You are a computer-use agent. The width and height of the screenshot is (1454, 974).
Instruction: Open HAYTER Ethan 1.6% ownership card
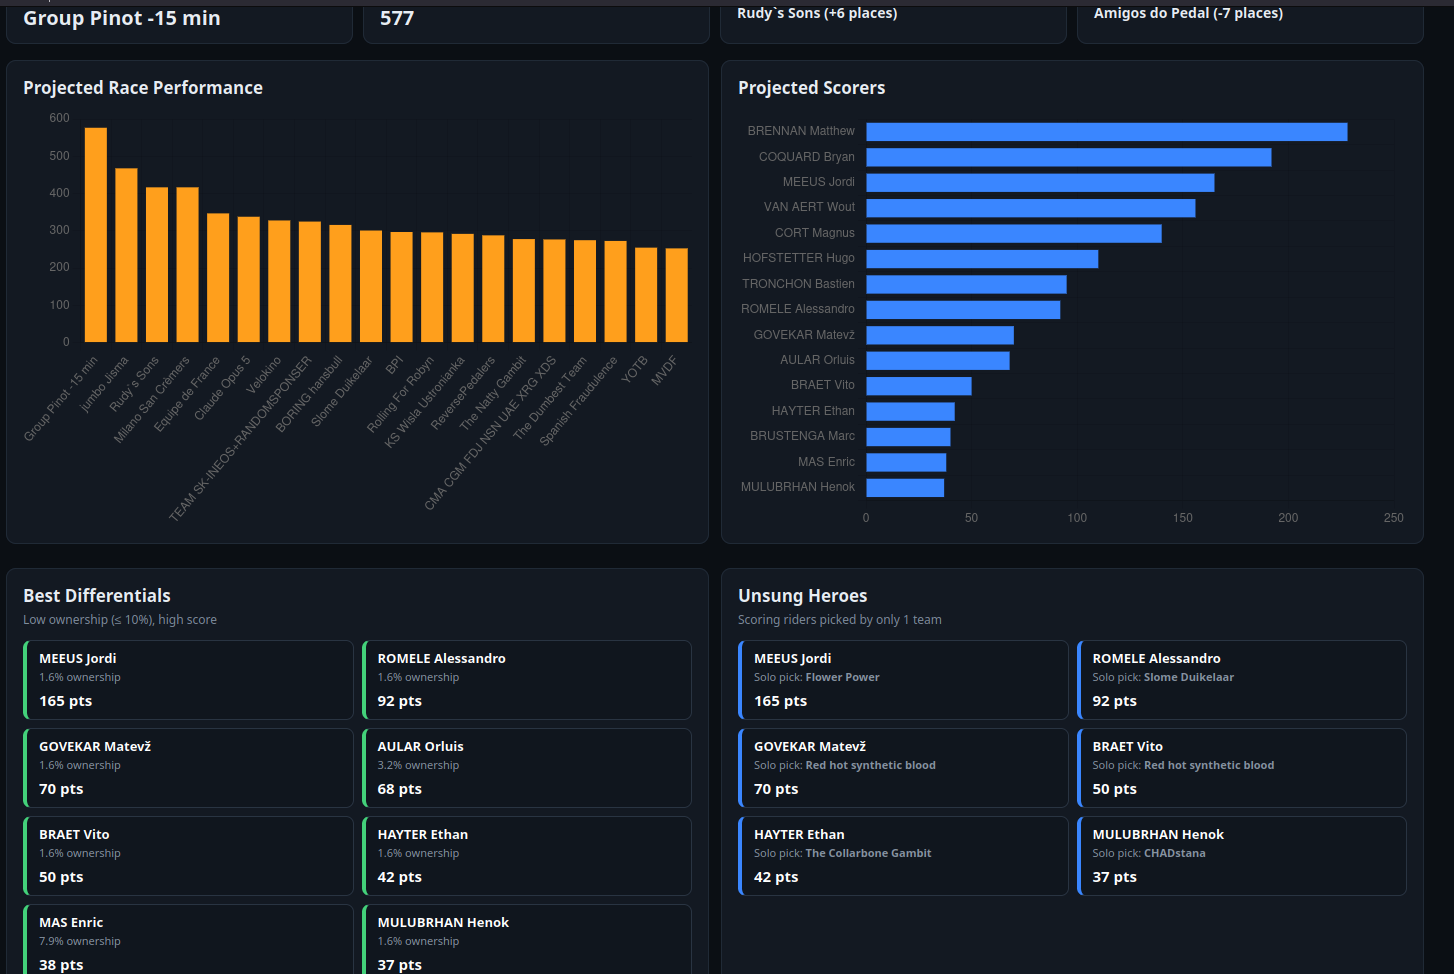coord(527,856)
